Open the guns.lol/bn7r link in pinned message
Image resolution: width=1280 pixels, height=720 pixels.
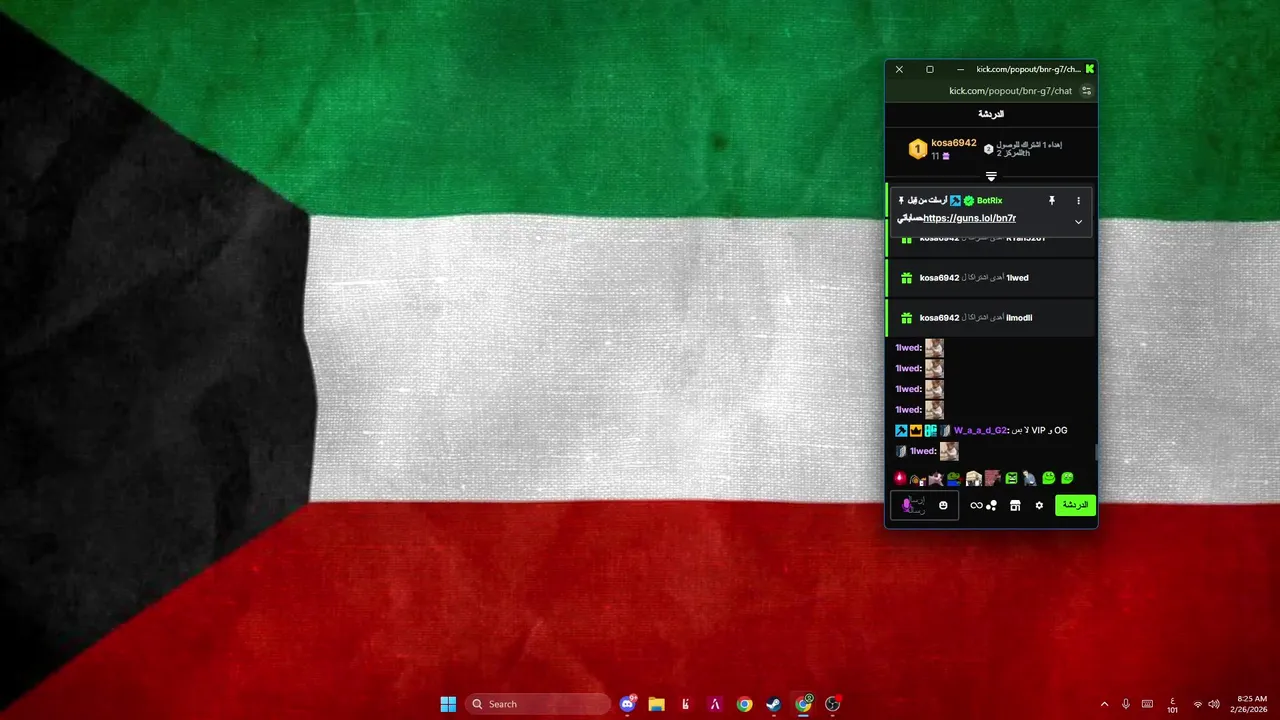pyautogui.click(x=969, y=218)
